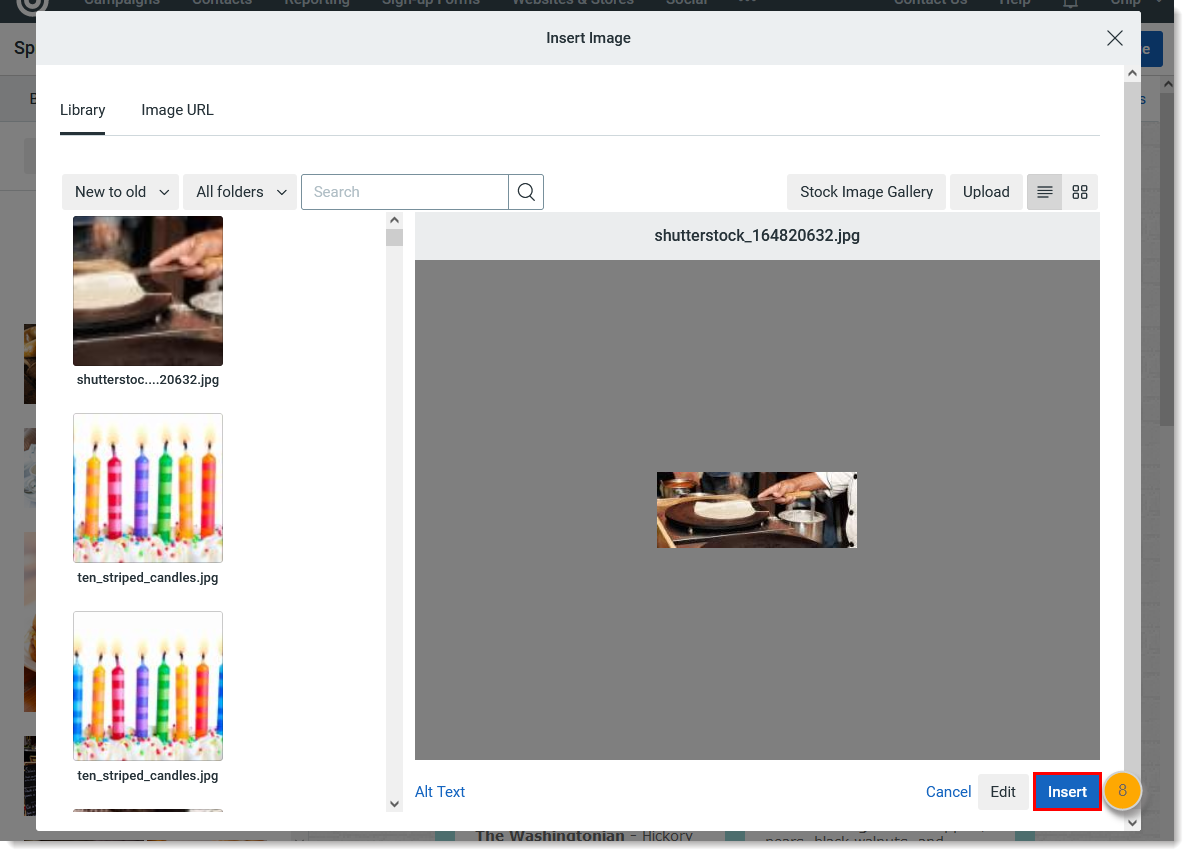Click the search magnifier icon
The width and height of the screenshot is (1189, 856).
[525, 192]
